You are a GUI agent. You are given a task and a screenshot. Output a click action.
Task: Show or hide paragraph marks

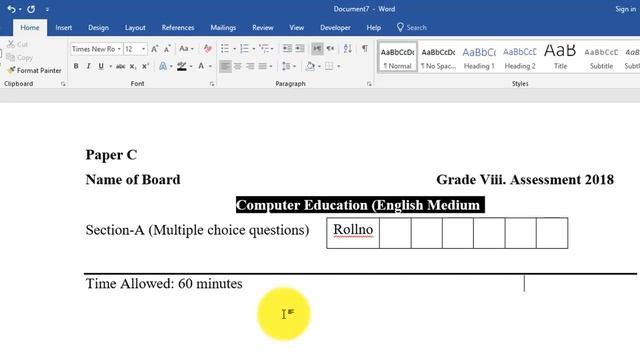click(365, 49)
